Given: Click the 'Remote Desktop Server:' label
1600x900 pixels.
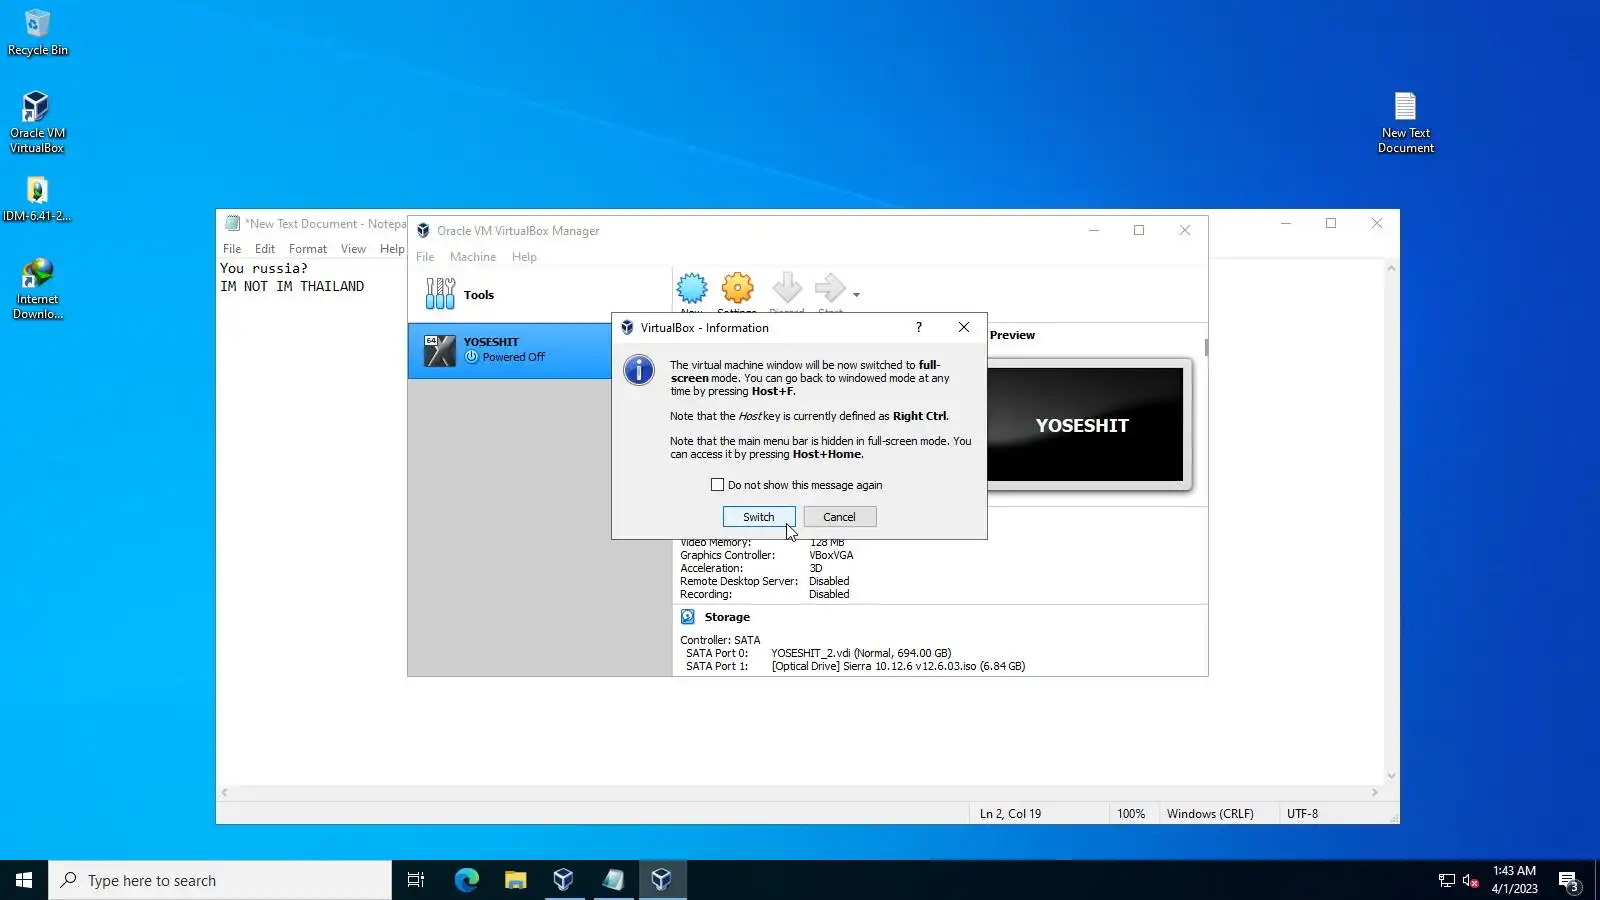Looking at the screenshot, I should coord(739,581).
